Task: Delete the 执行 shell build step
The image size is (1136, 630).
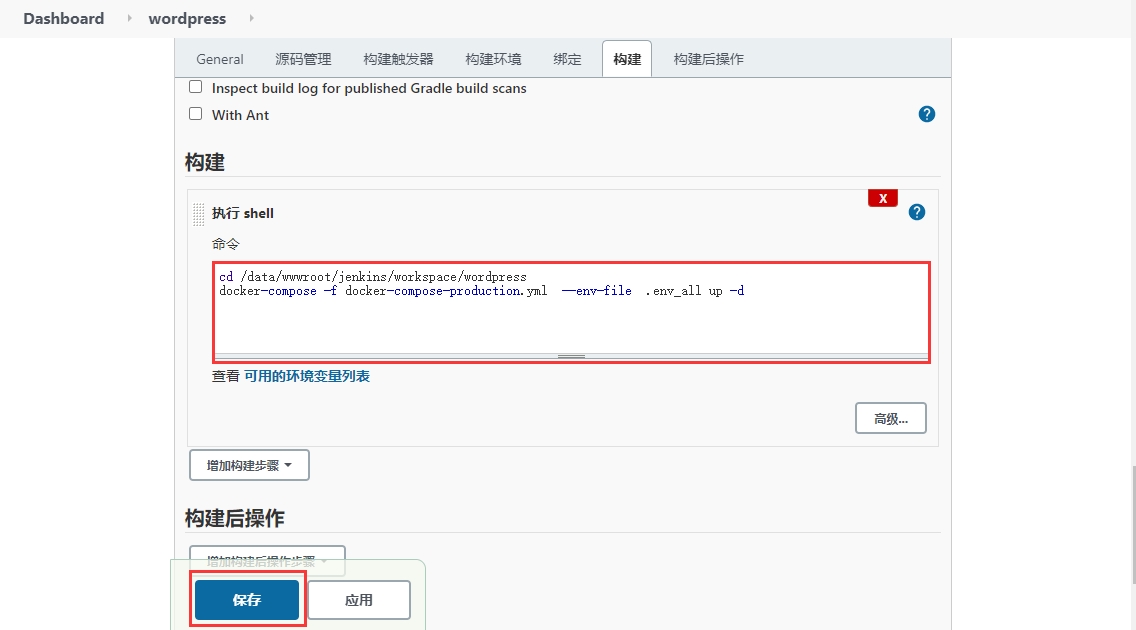Action: [x=882, y=198]
